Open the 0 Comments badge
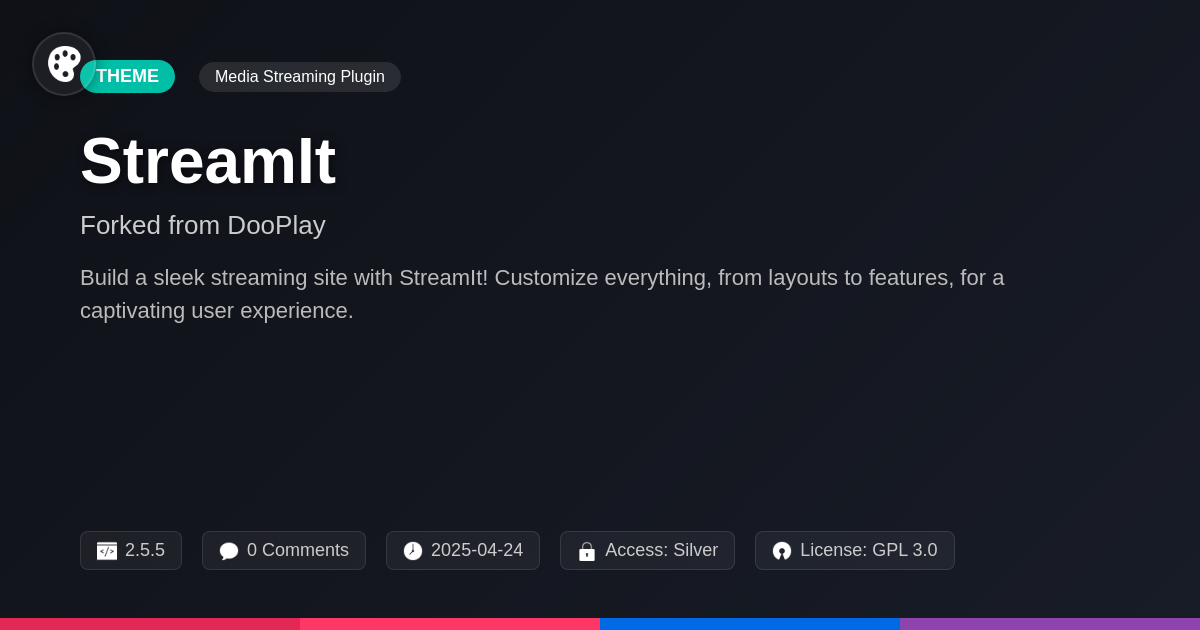The height and width of the screenshot is (630, 1200). click(x=284, y=551)
